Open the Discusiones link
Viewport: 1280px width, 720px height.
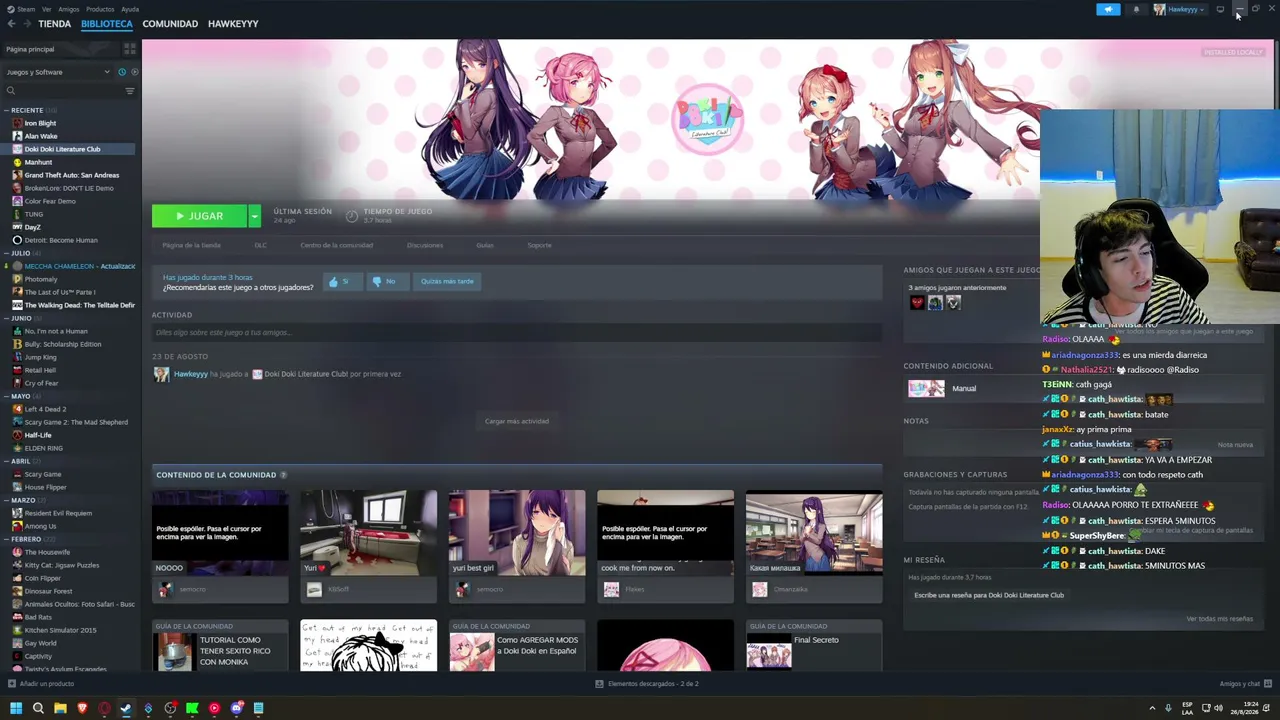425,245
